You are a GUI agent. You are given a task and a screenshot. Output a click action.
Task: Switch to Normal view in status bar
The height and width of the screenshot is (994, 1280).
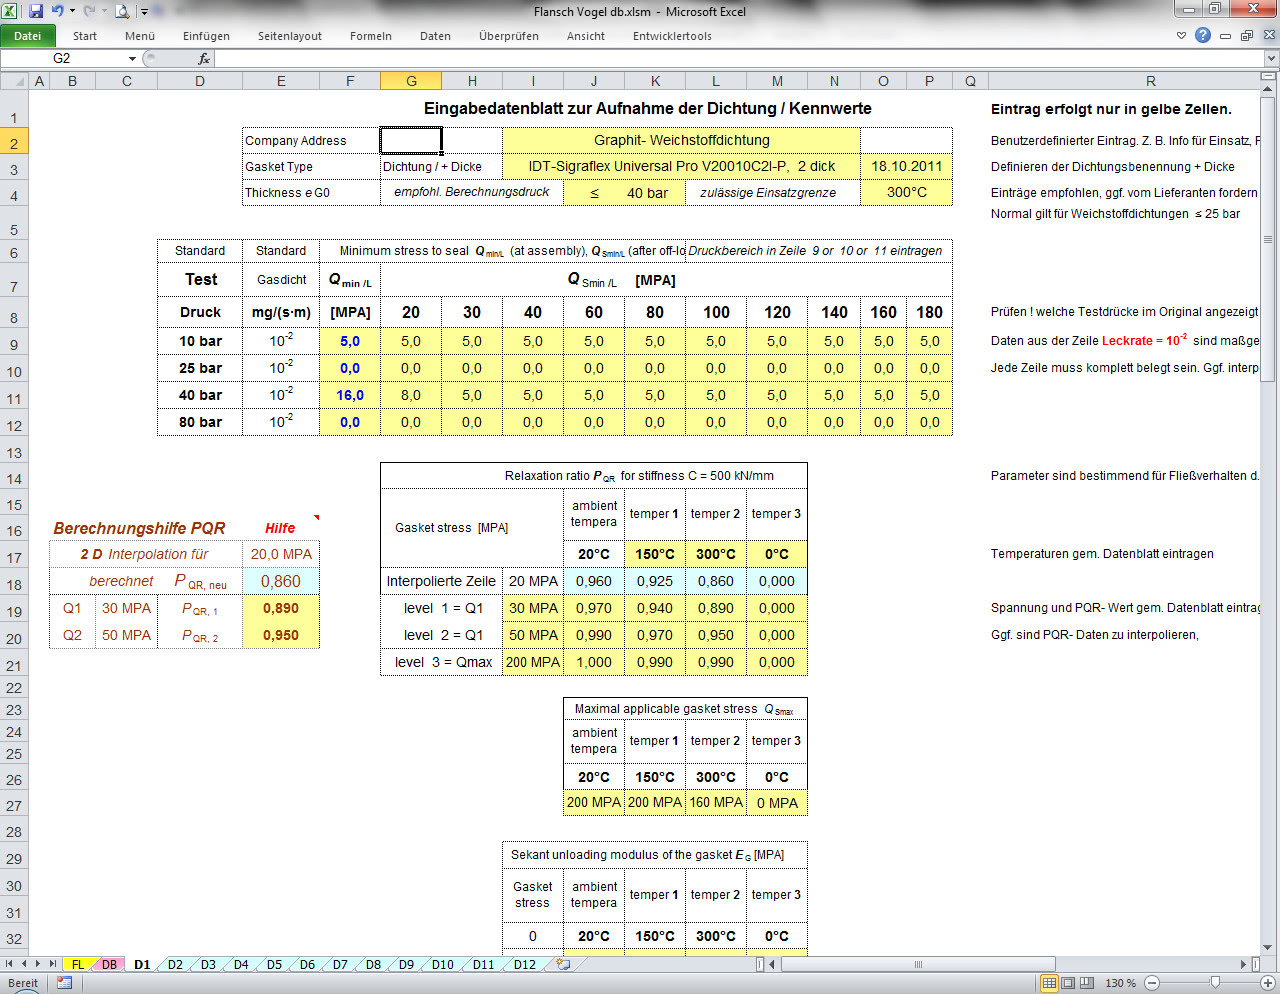(1049, 983)
